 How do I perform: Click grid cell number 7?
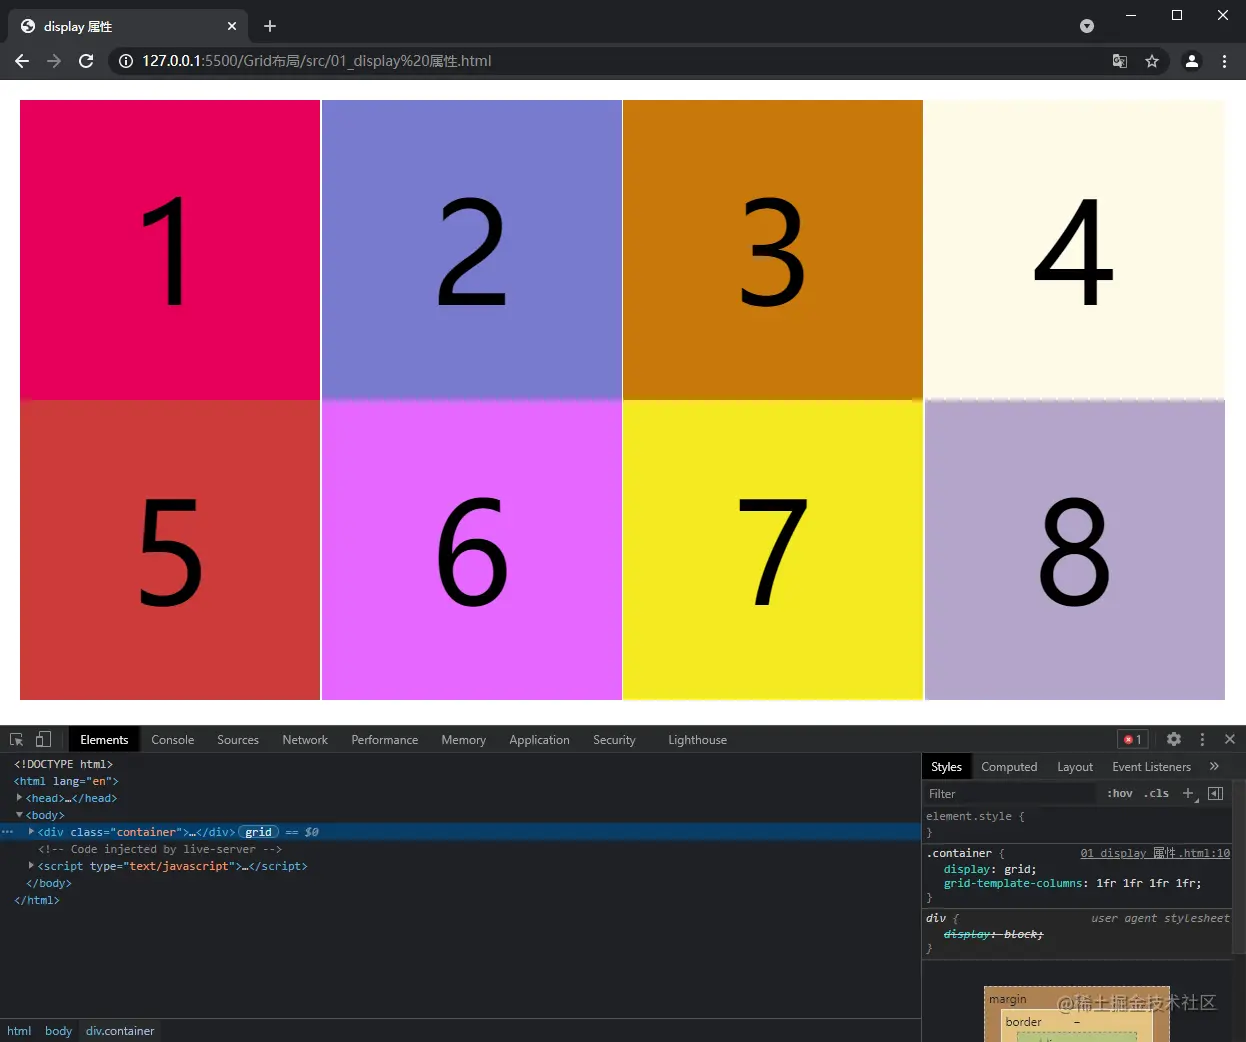[x=773, y=550]
